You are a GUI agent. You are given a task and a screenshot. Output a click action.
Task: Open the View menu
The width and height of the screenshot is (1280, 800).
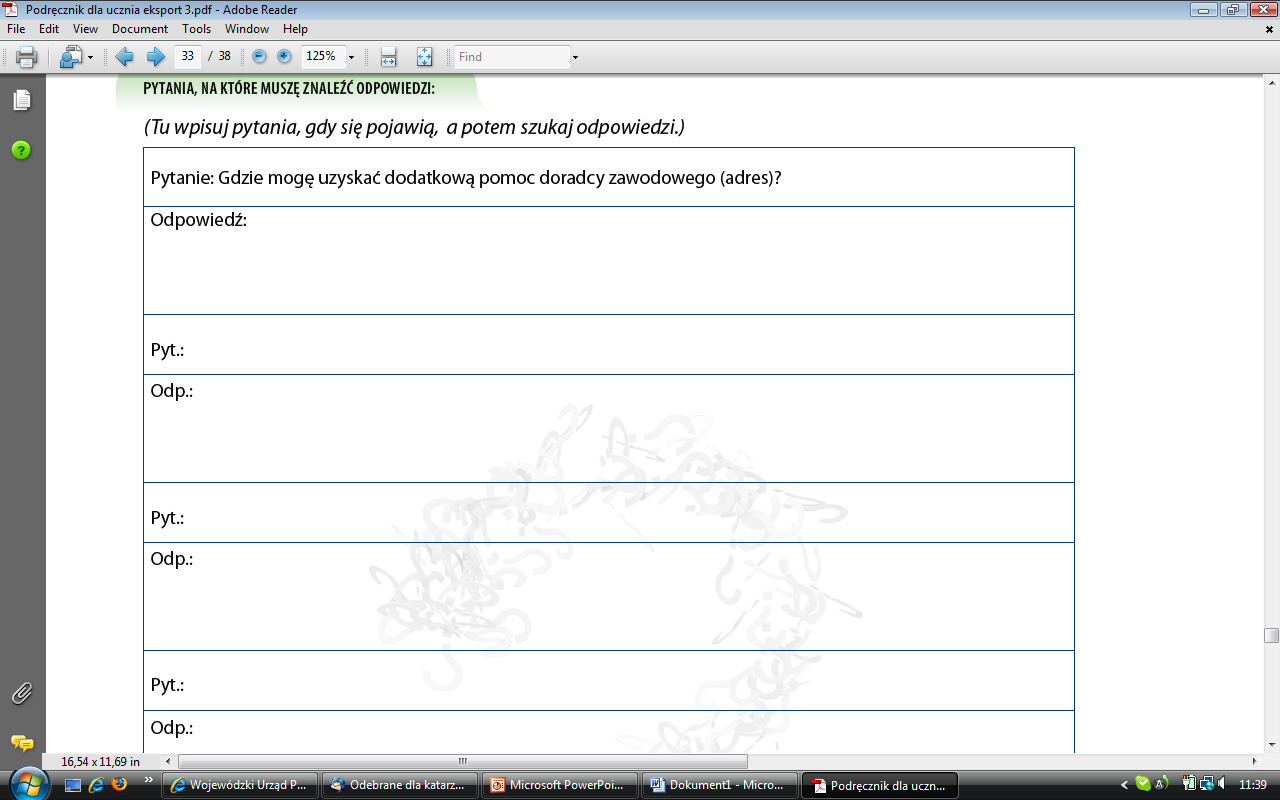[86, 29]
